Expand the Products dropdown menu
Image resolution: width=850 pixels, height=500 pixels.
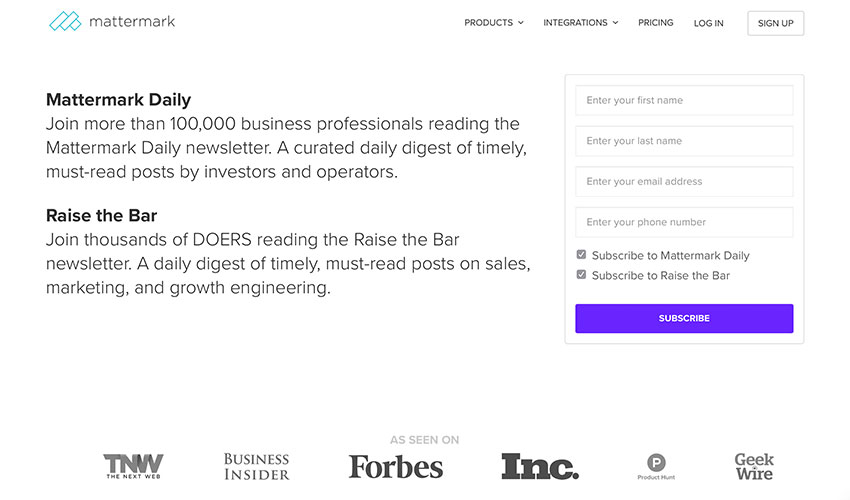pos(494,23)
